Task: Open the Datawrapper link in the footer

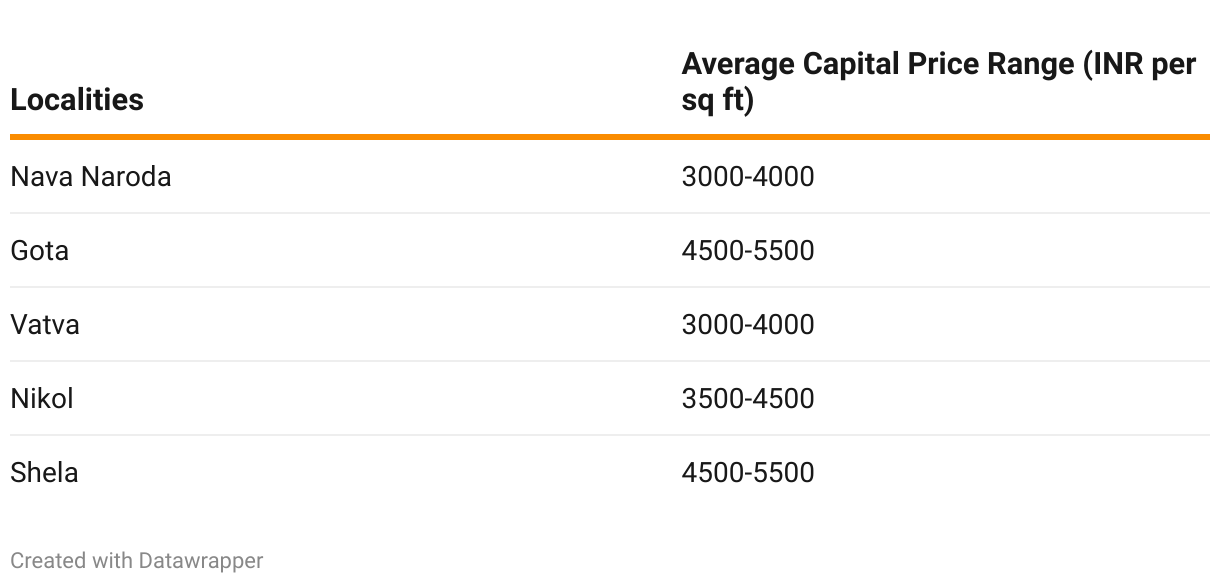Action: click(201, 561)
